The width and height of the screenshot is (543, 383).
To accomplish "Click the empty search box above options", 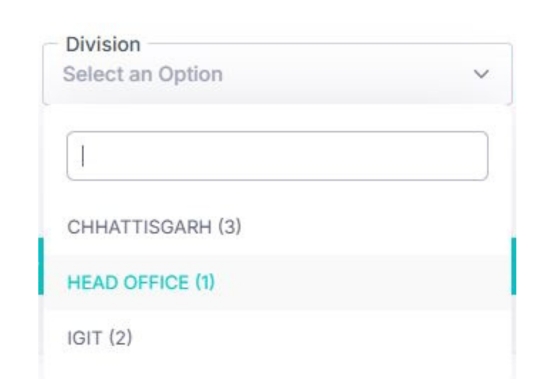I will click(x=277, y=156).
